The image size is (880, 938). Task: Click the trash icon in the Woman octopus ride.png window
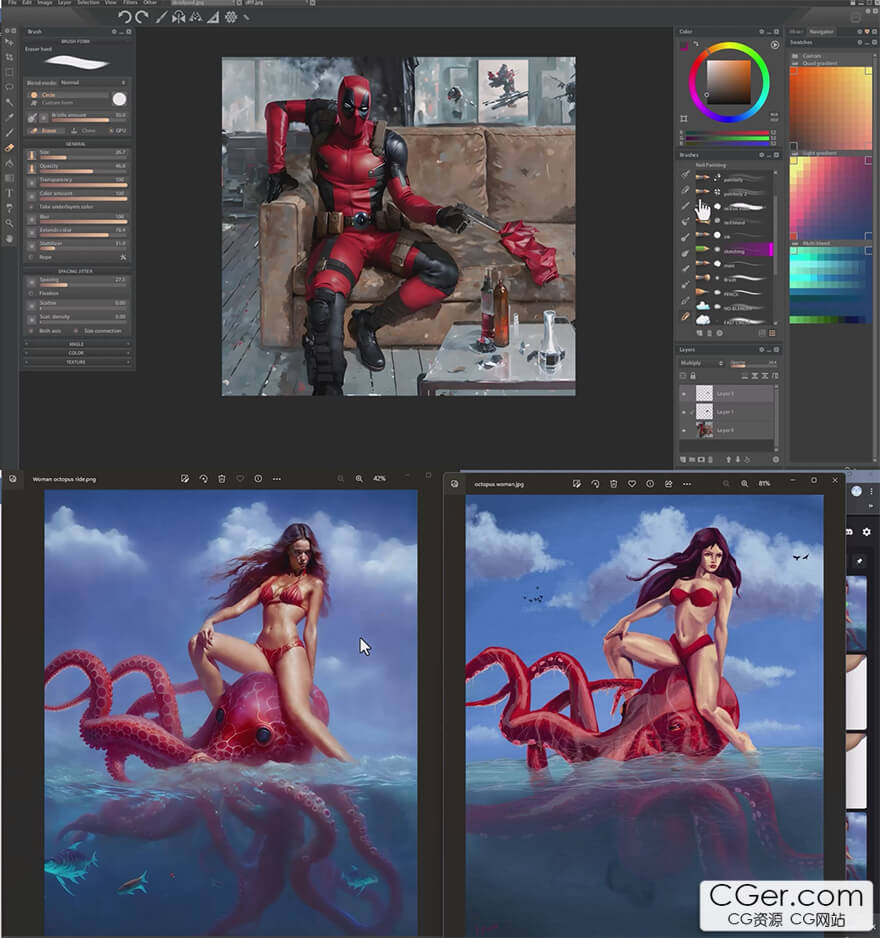[x=221, y=479]
